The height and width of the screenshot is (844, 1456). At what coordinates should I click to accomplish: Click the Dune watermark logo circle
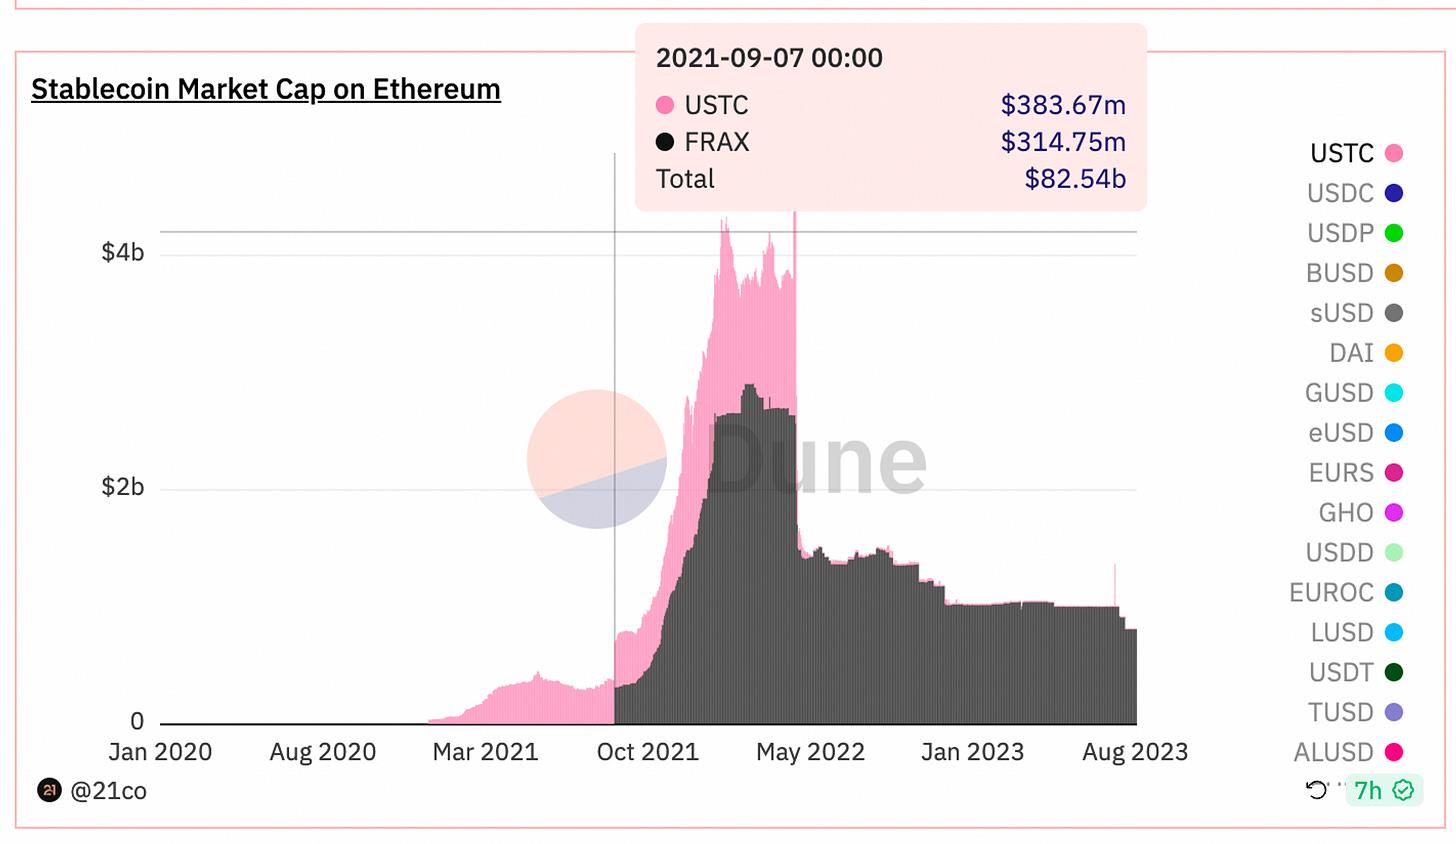click(596, 459)
